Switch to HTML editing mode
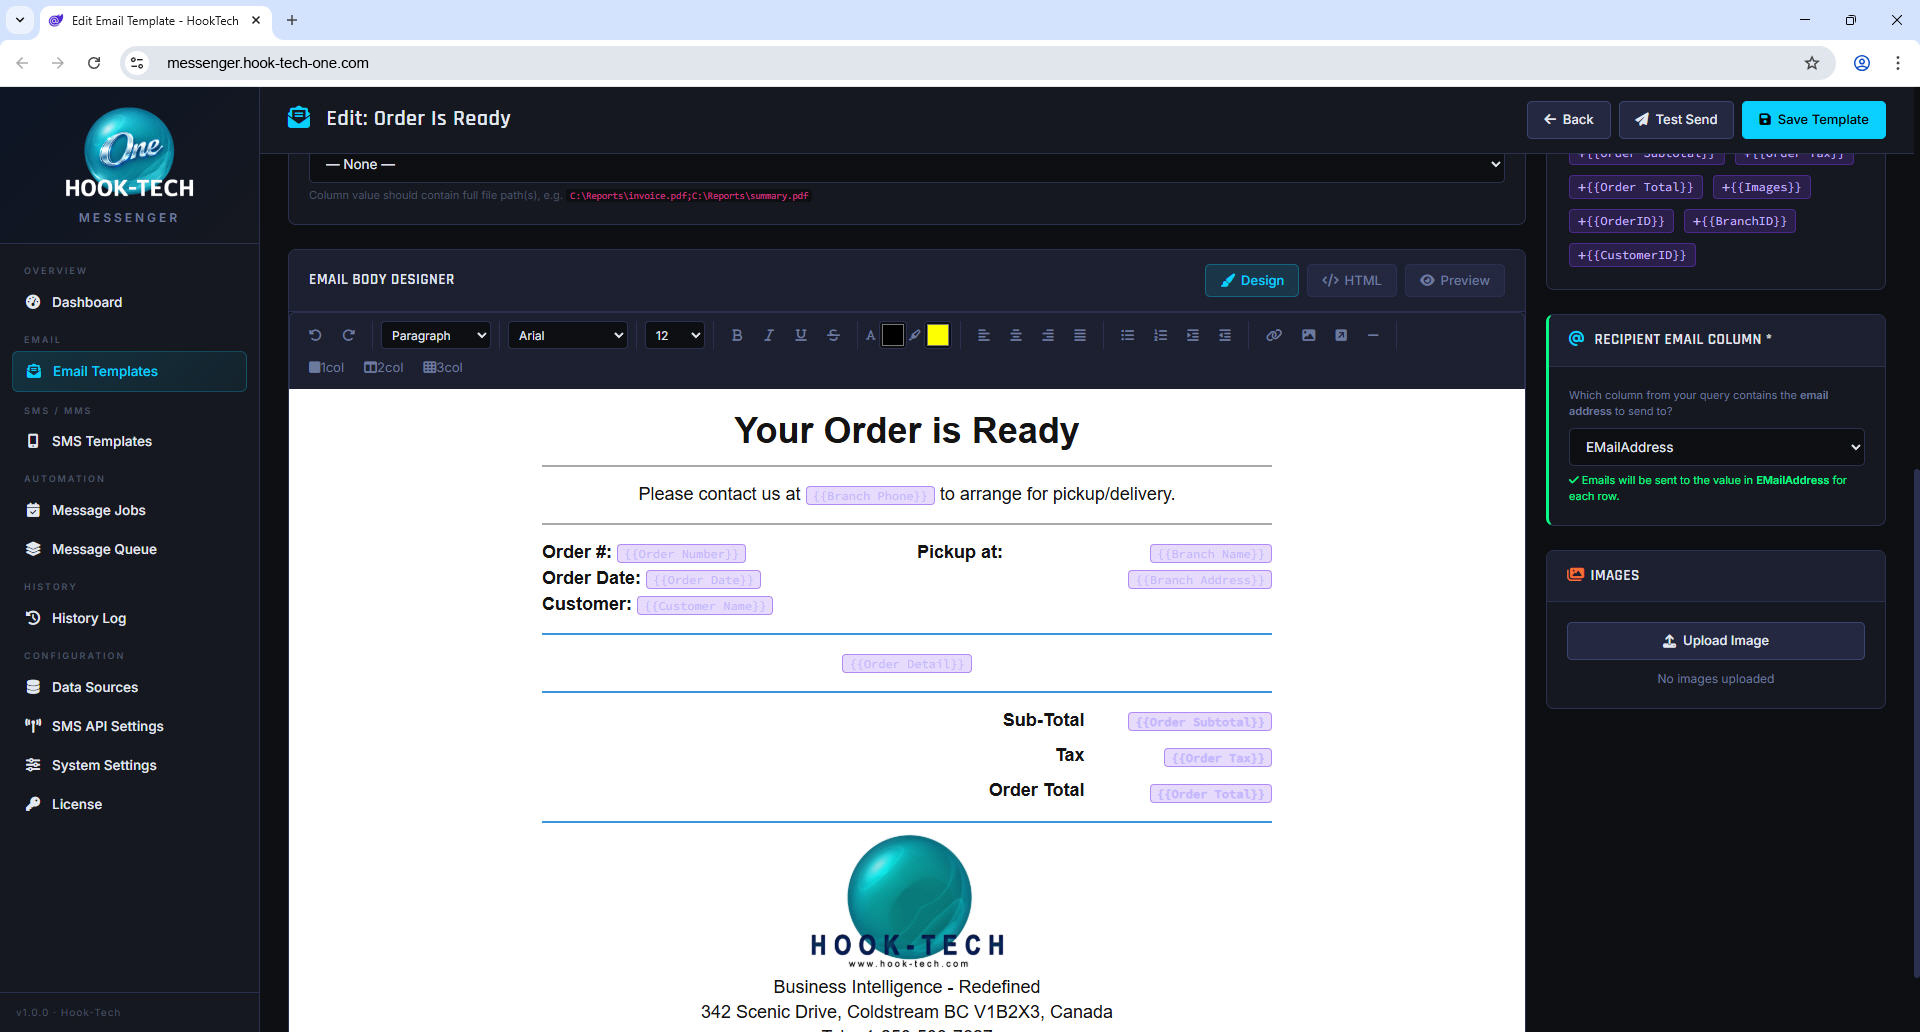 (1351, 280)
